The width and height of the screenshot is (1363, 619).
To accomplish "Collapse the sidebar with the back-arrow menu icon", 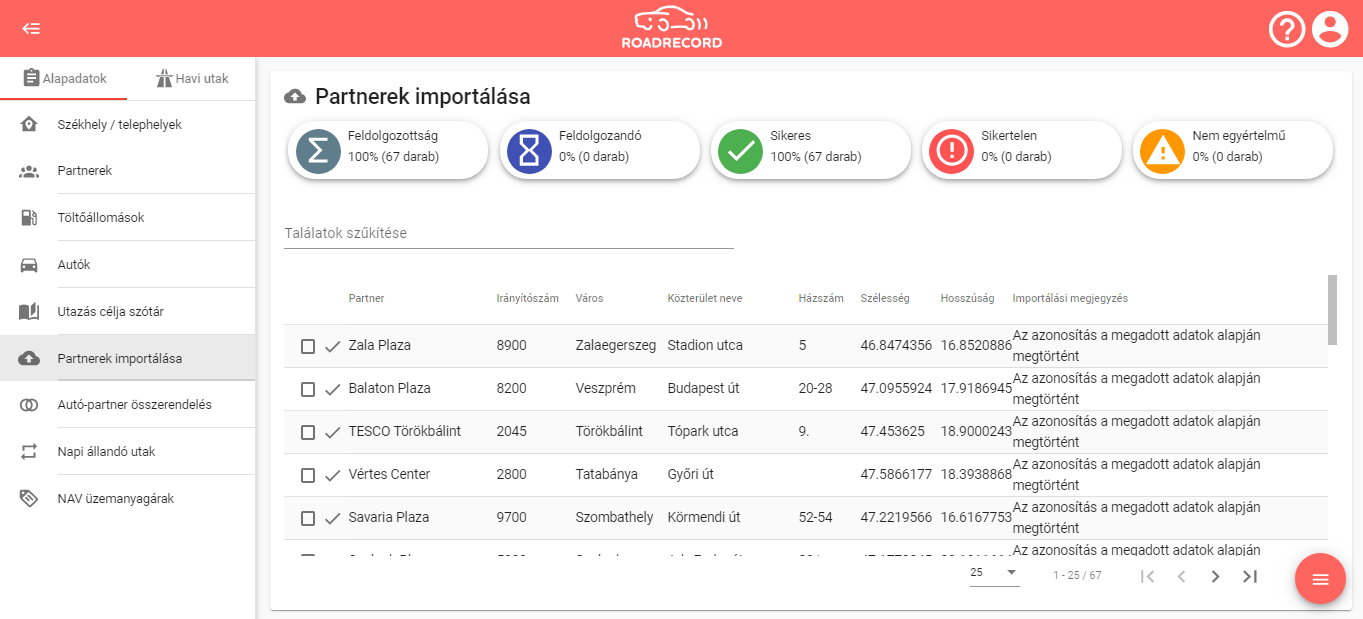I will pos(31,28).
